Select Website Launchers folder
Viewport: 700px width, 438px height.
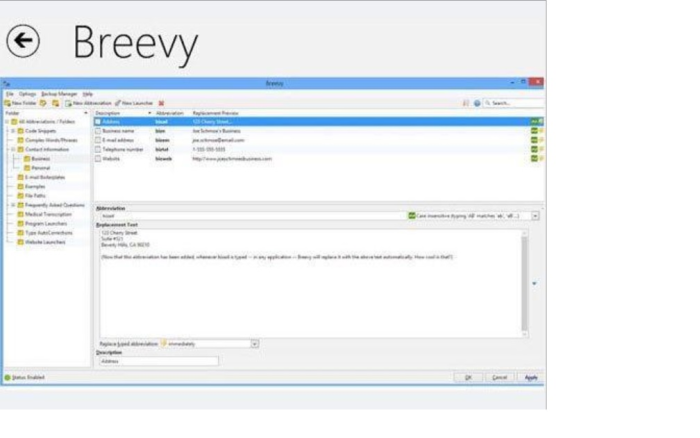tap(45, 242)
